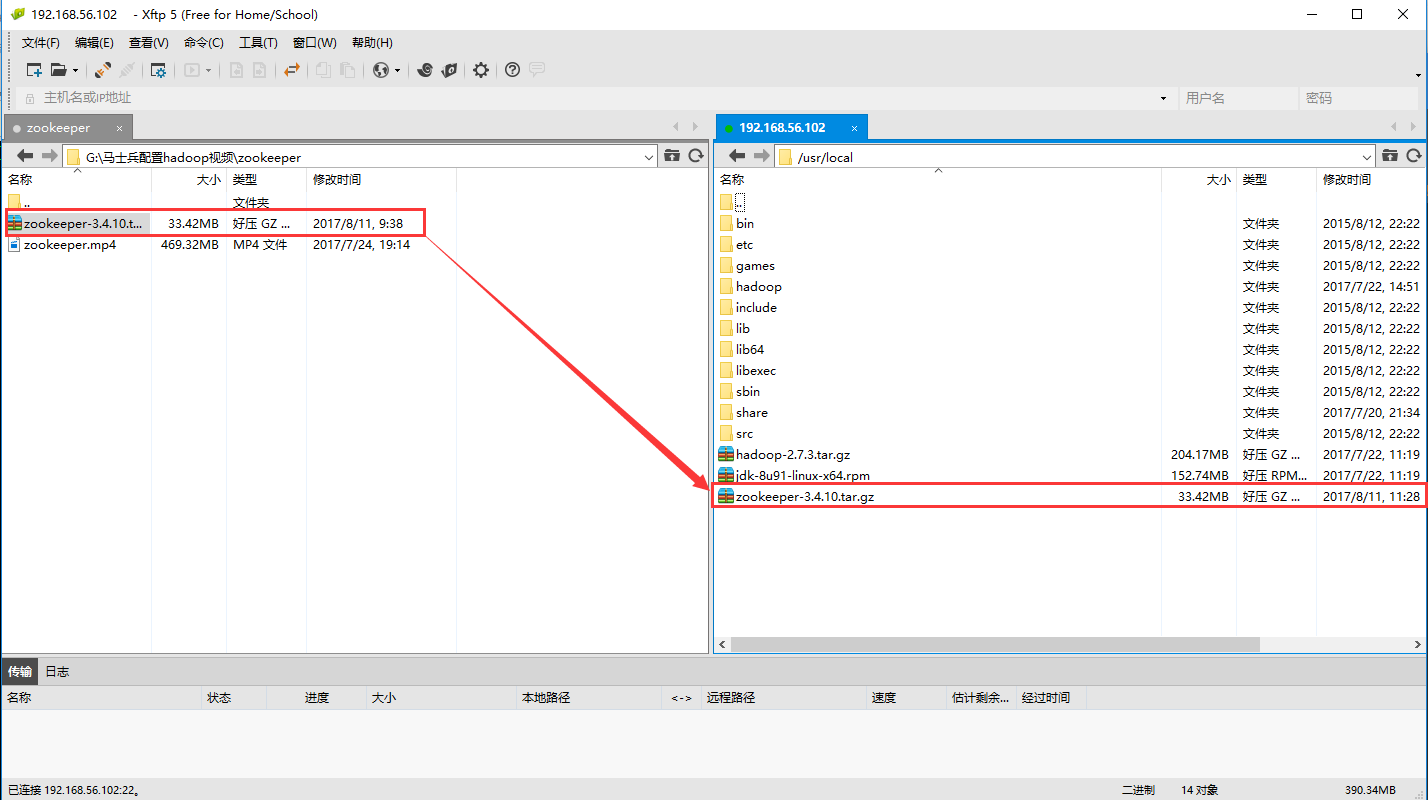Click the Copy toolbar icon
This screenshot has width=1428, height=800.
[323, 70]
